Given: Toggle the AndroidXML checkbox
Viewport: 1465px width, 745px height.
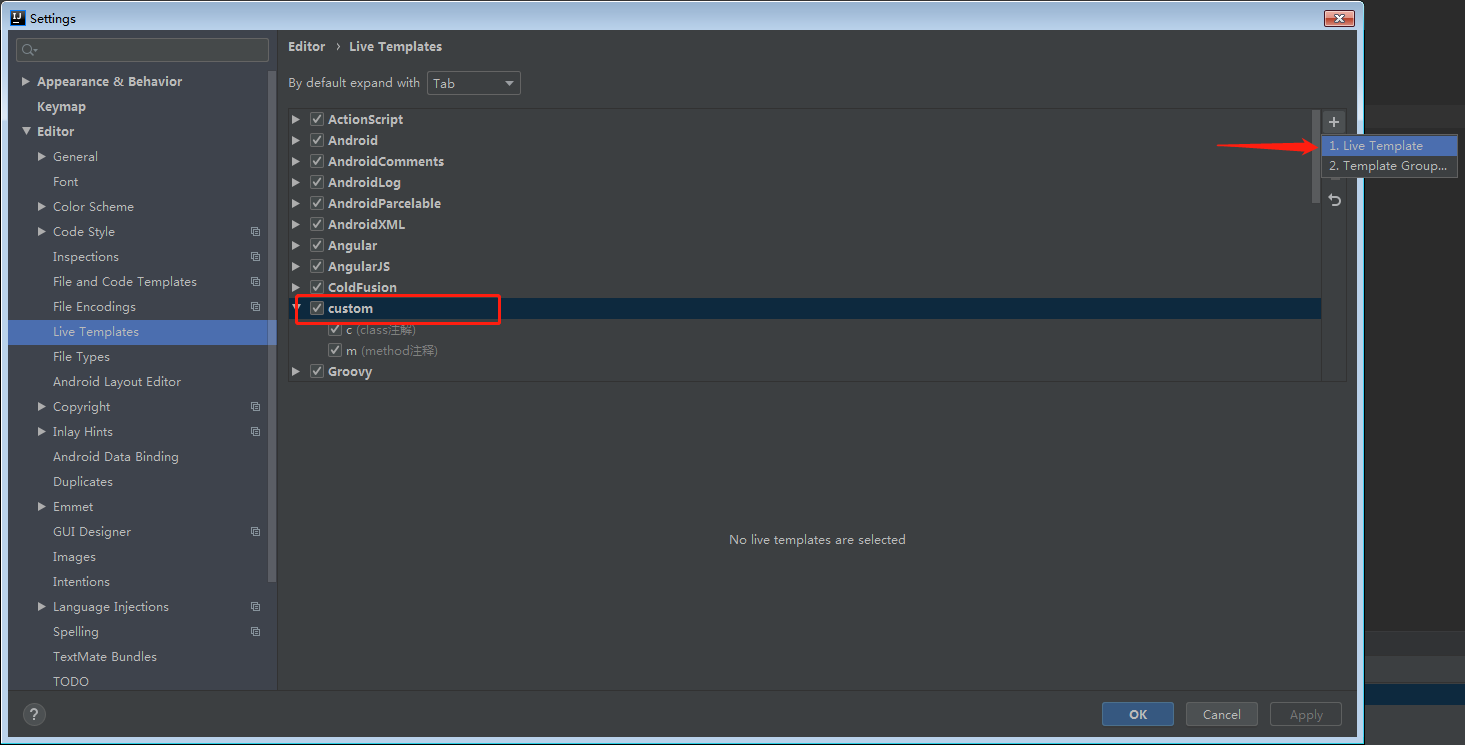Looking at the screenshot, I should coord(317,224).
